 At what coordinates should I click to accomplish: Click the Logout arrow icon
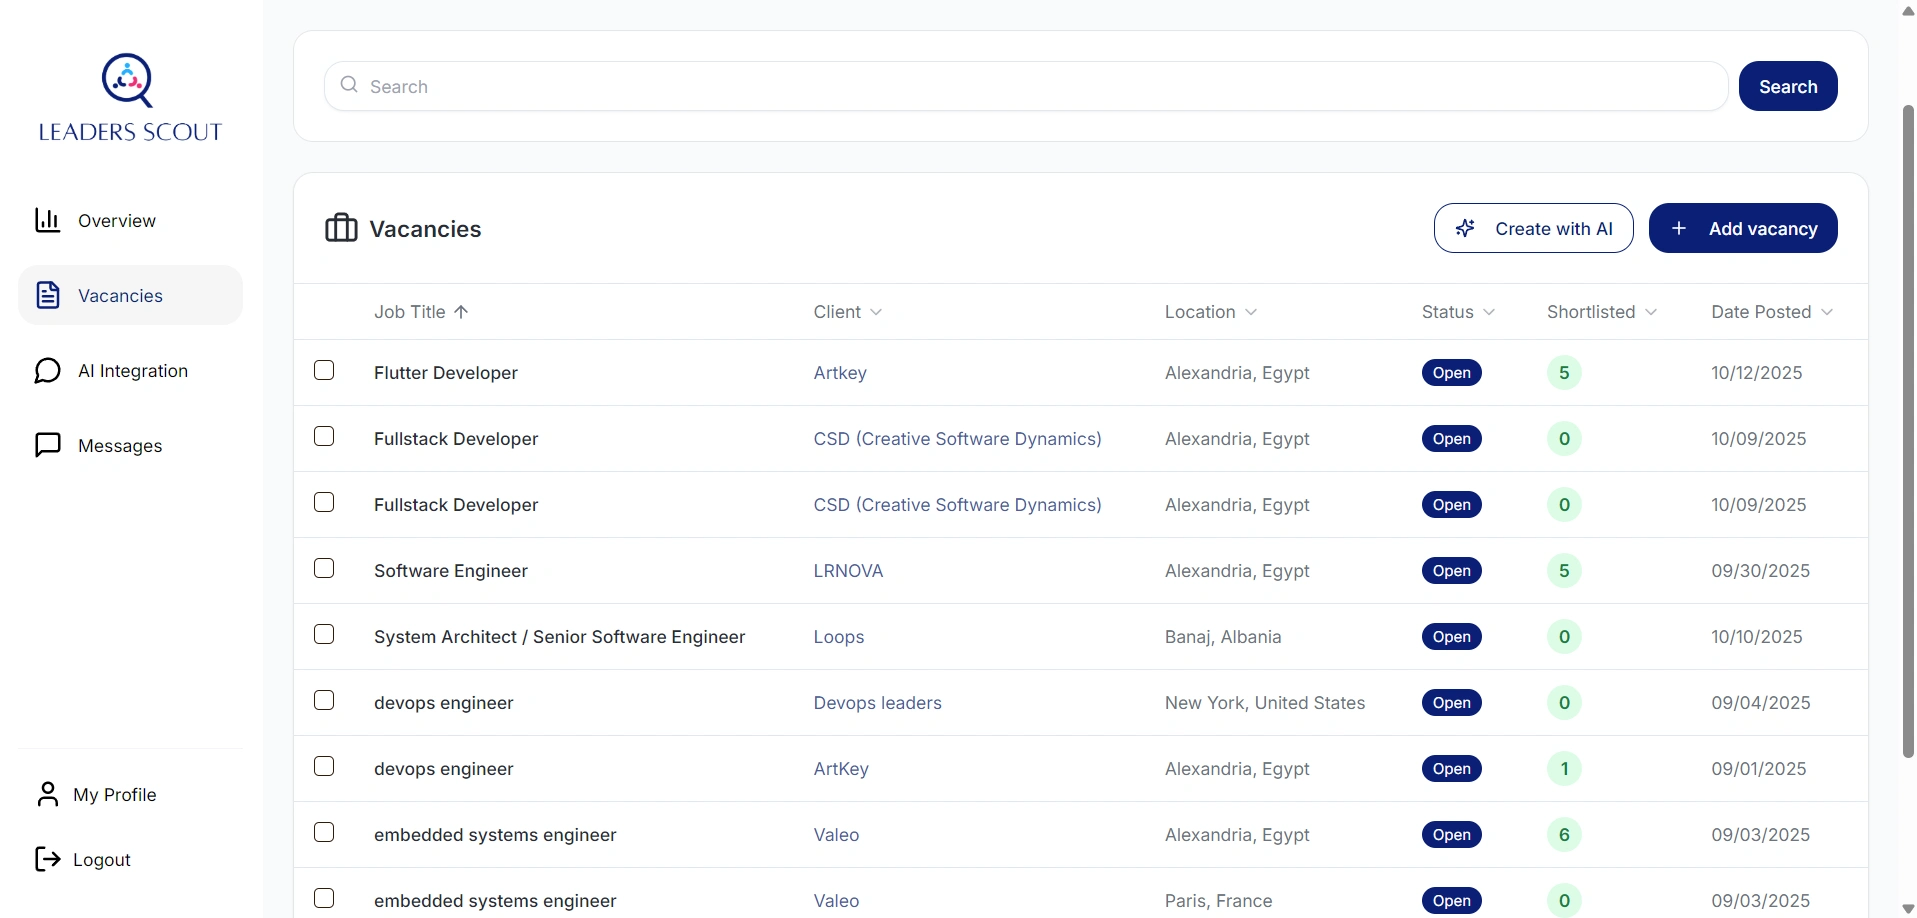tap(48, 859)
